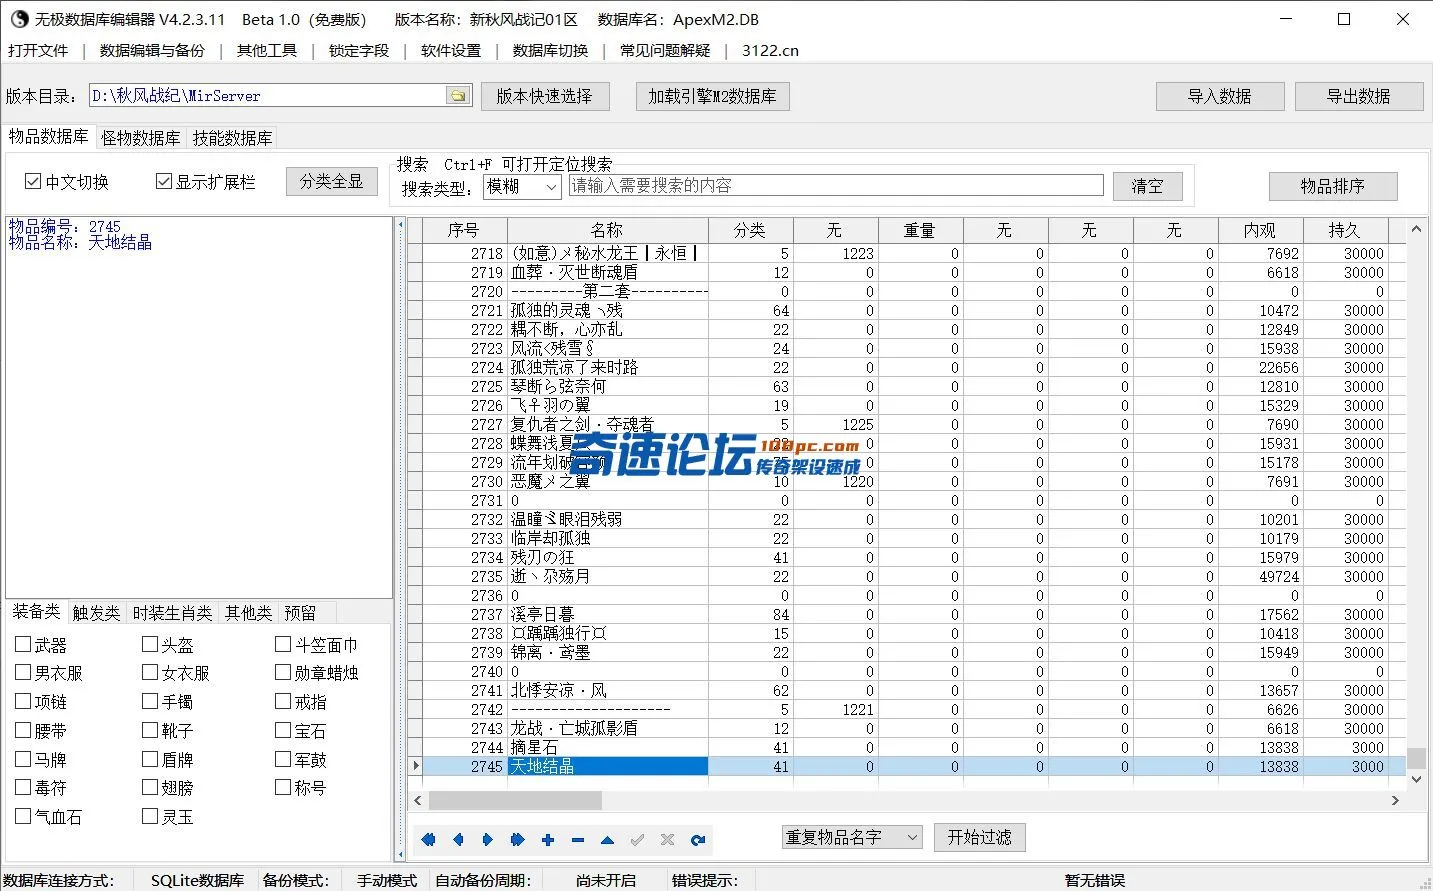1433x891 pixels.
Task: Click horizontal scrollbar thumb of item grid
Action: coord(515,800)
